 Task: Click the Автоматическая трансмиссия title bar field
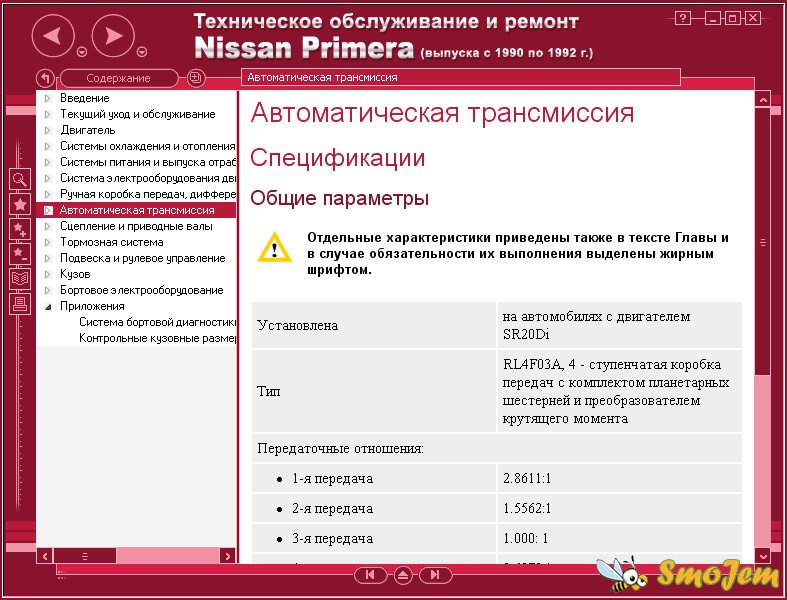461,77
